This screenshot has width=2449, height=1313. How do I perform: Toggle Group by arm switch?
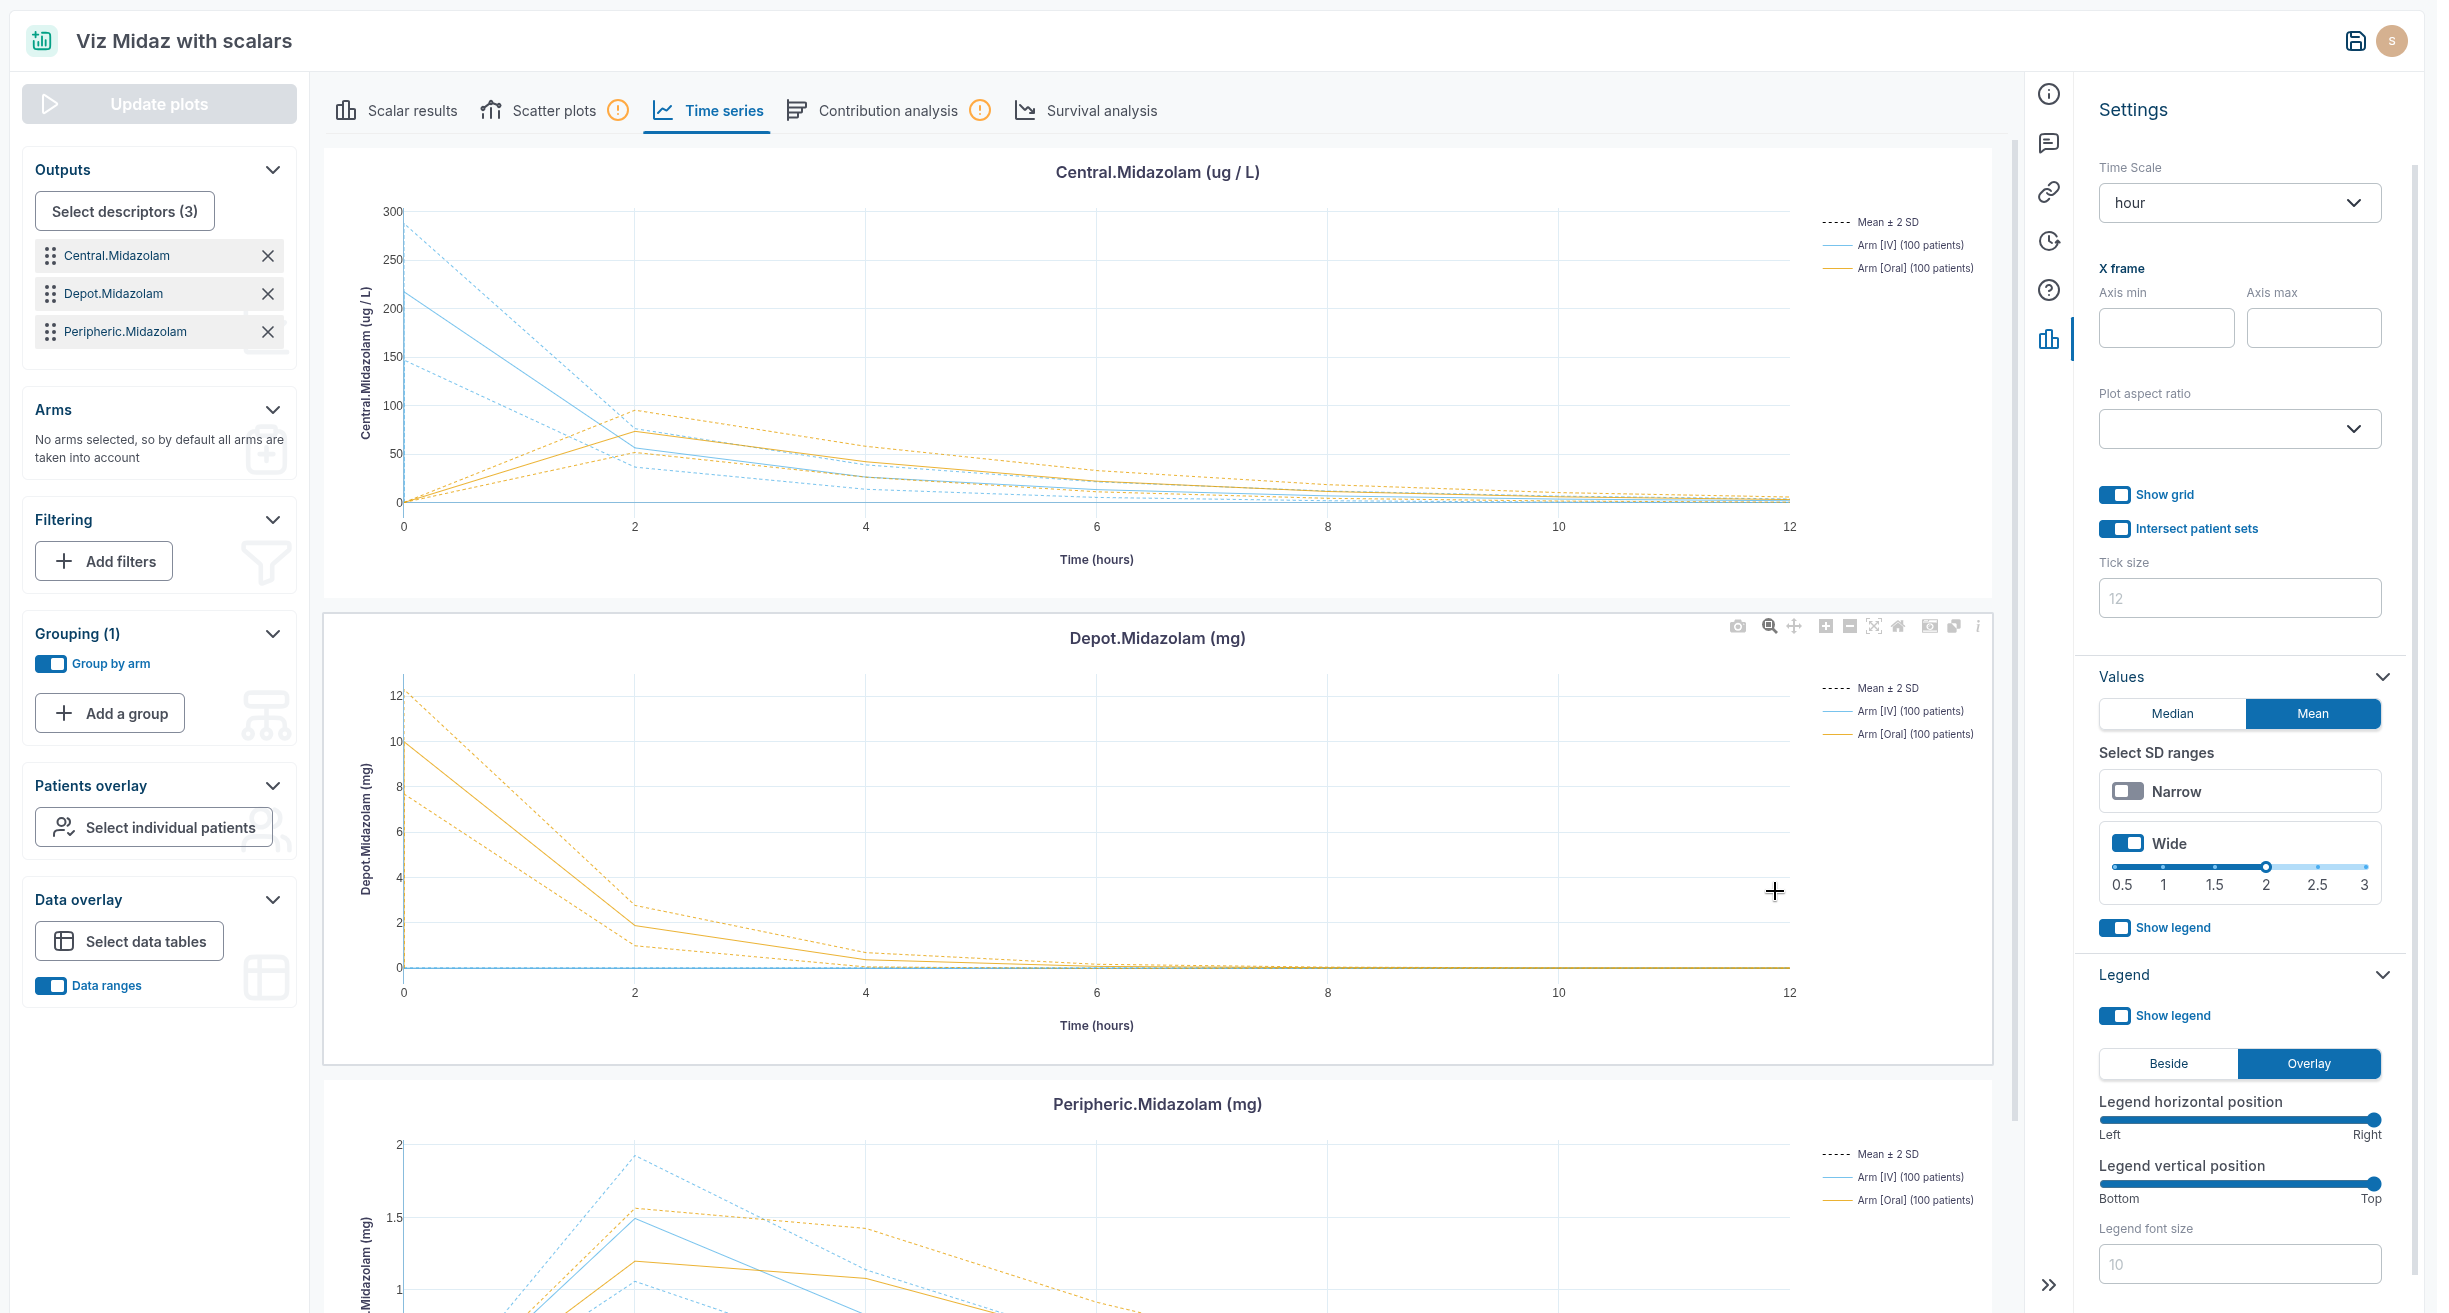click(50, 663)
